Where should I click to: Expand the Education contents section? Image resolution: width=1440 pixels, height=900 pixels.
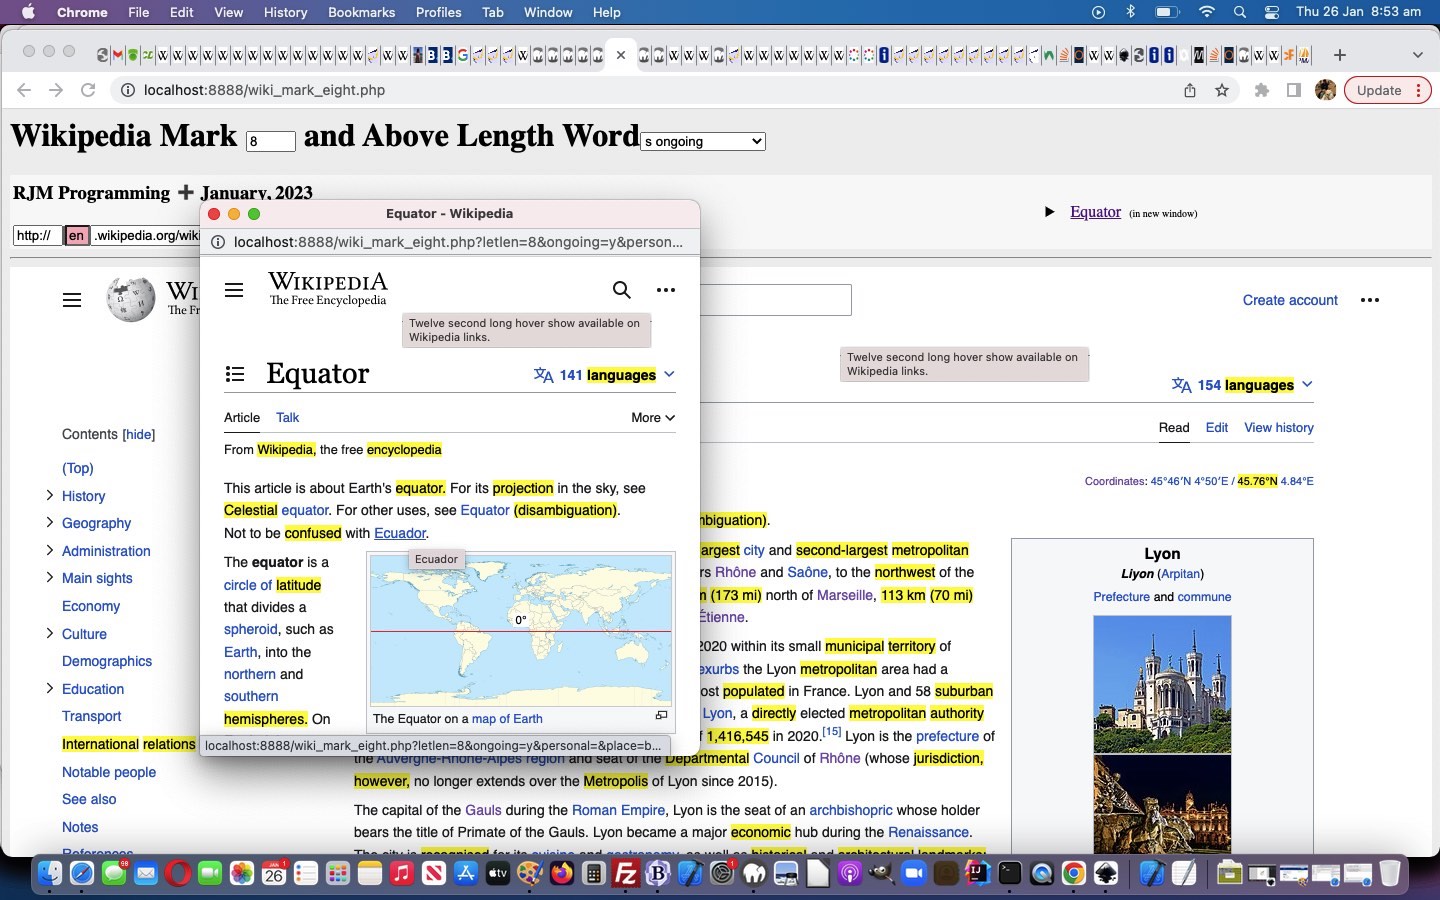tap(49, 688)
